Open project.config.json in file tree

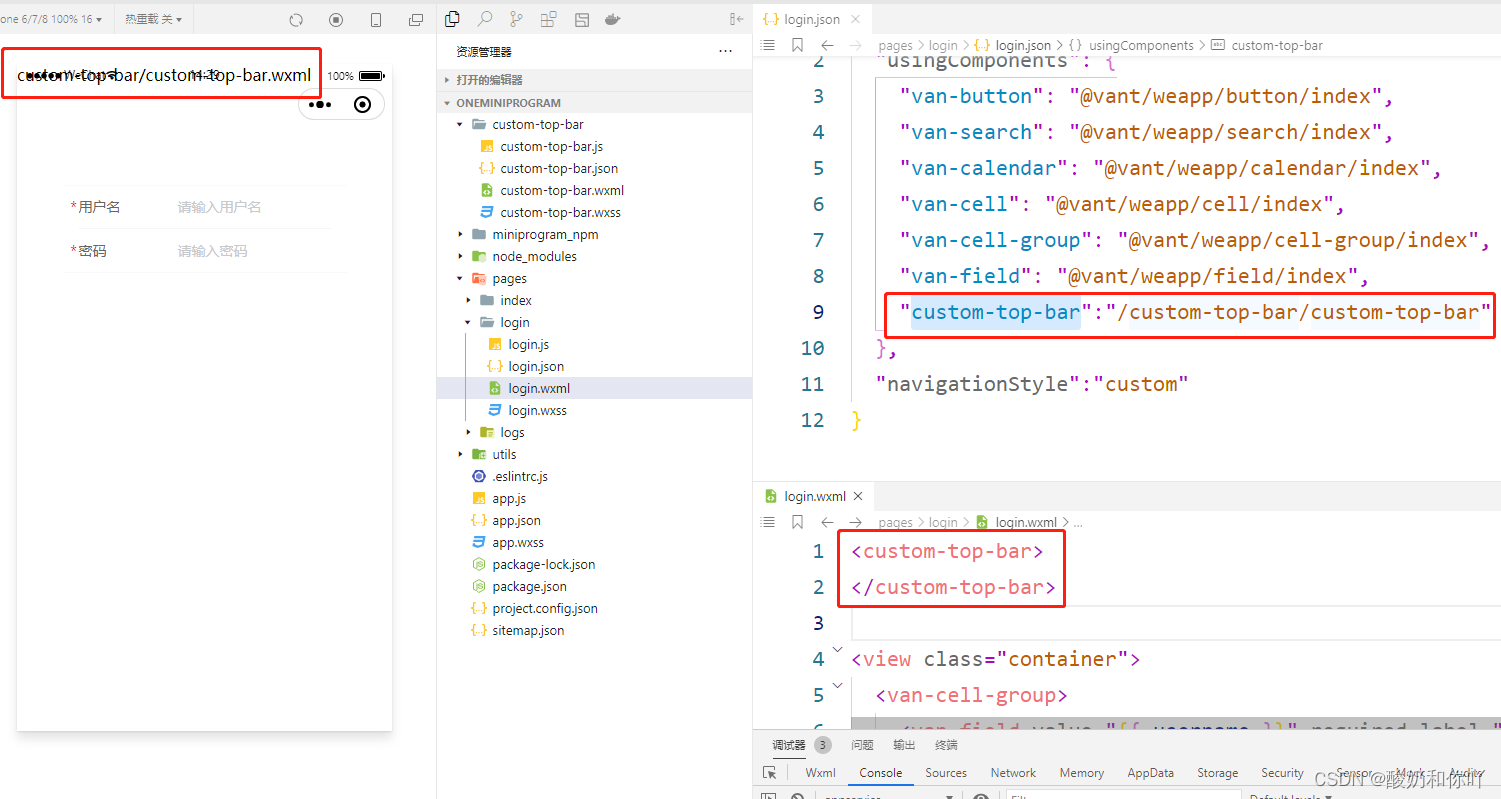[544, 608]
